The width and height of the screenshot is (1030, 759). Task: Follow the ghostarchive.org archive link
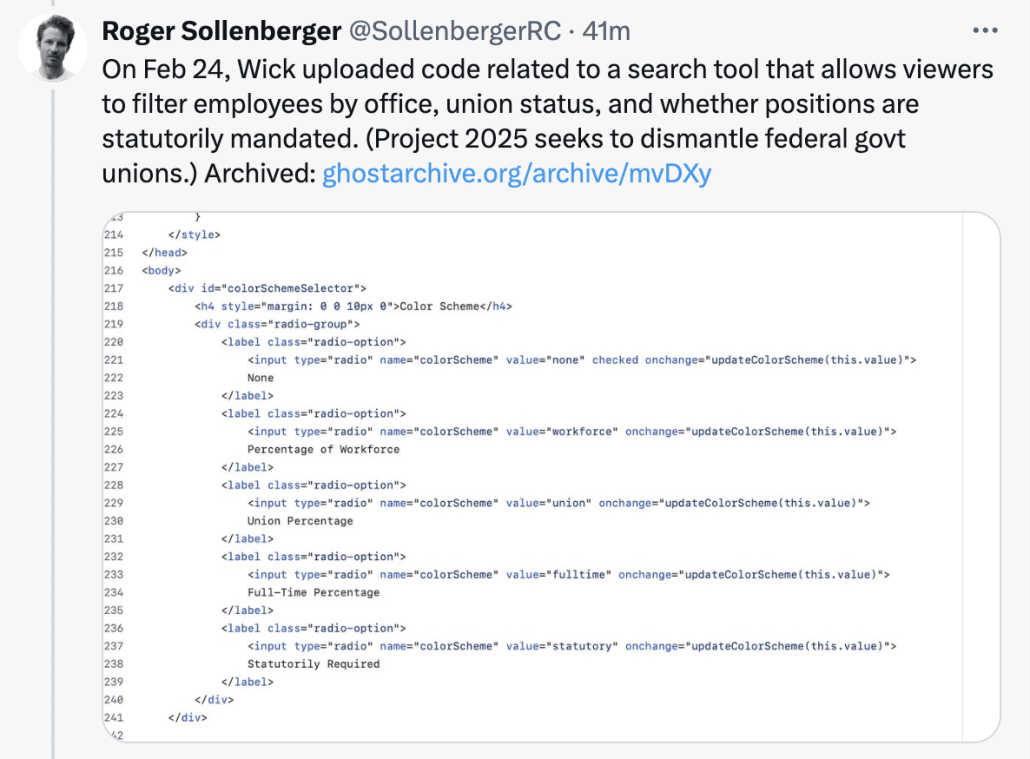[x=516, y=174]
